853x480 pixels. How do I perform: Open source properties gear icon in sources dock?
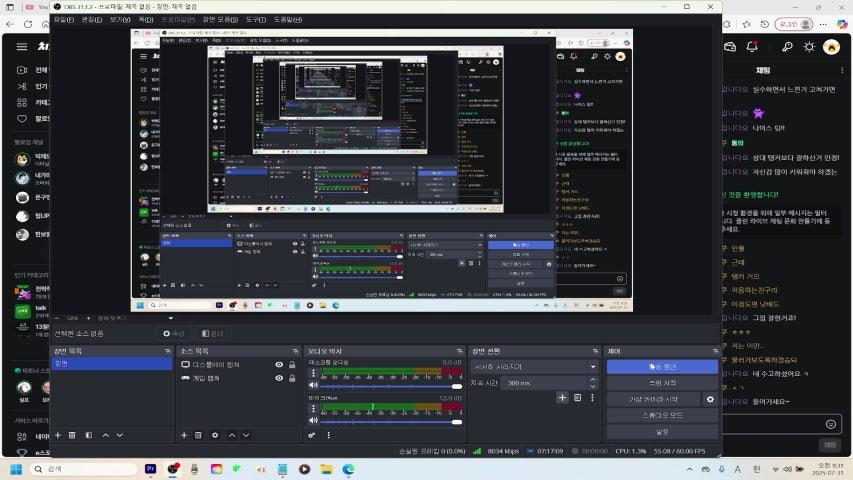(x=215, y=435)
